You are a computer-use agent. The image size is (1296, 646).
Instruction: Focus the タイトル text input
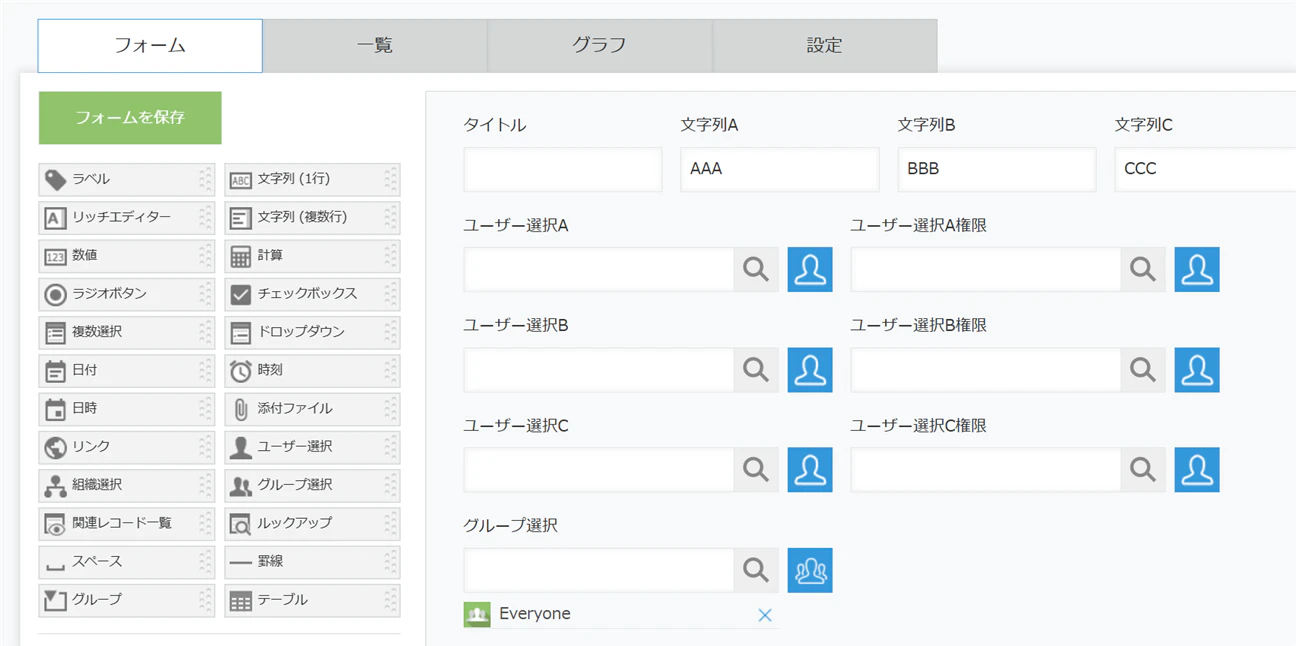click(x=563, y=170)
